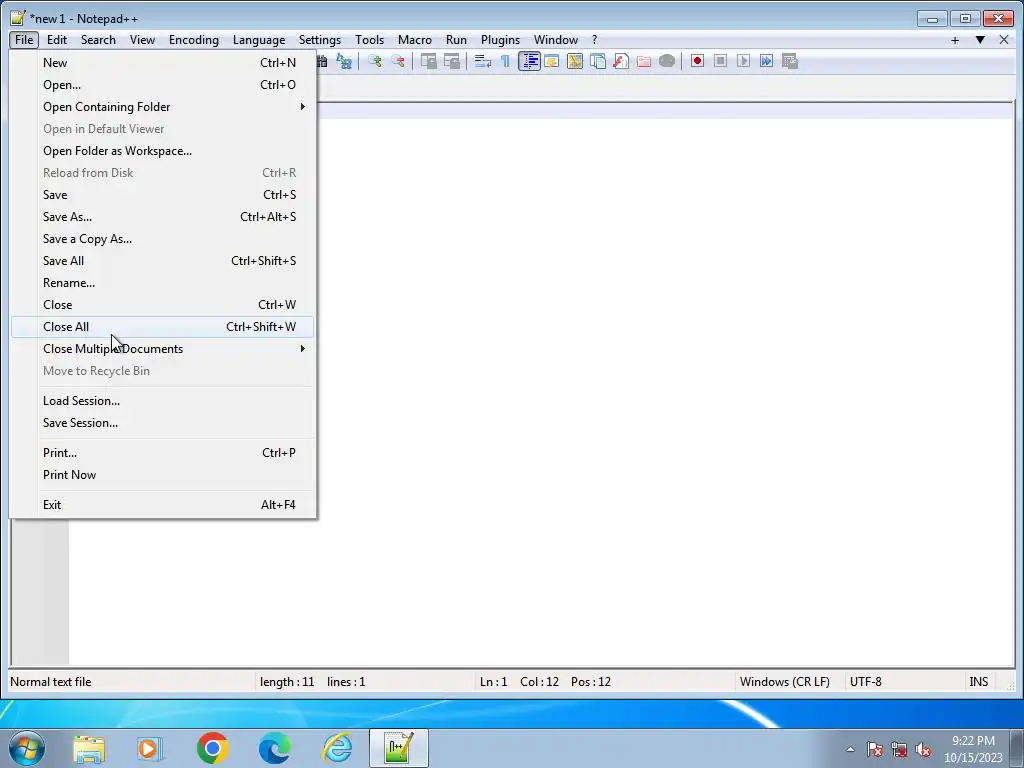Open the Document Map icon
Viewport: 1024px width, 768px height.
575,61
